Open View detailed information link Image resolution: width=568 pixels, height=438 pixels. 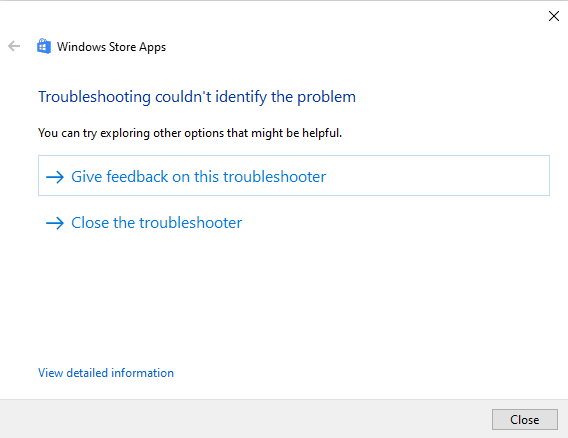pyautogui.click(x=106, y=373)
